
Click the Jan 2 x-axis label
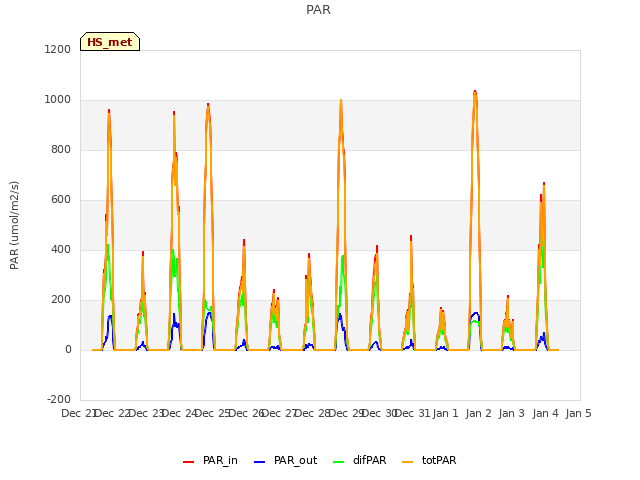coord(479,413)
